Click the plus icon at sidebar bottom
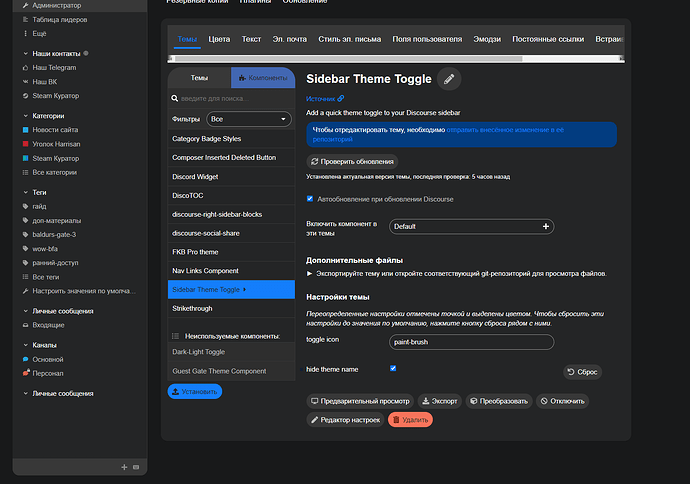 124,467
